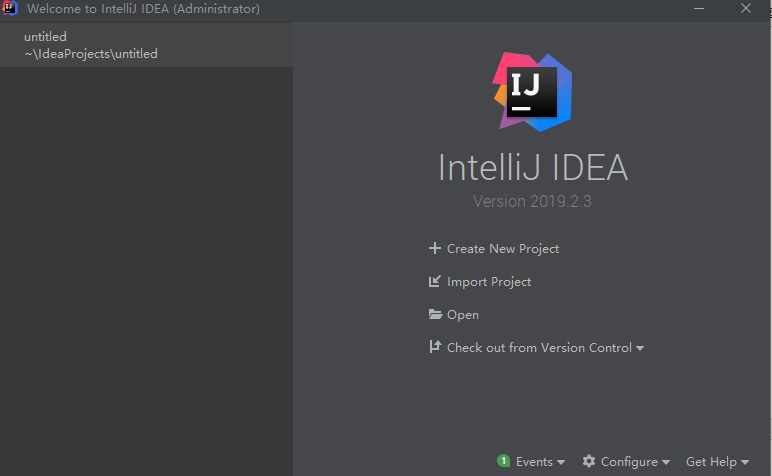Click the folder icon beside Open
772x476 pixels.
coord(434,315)
